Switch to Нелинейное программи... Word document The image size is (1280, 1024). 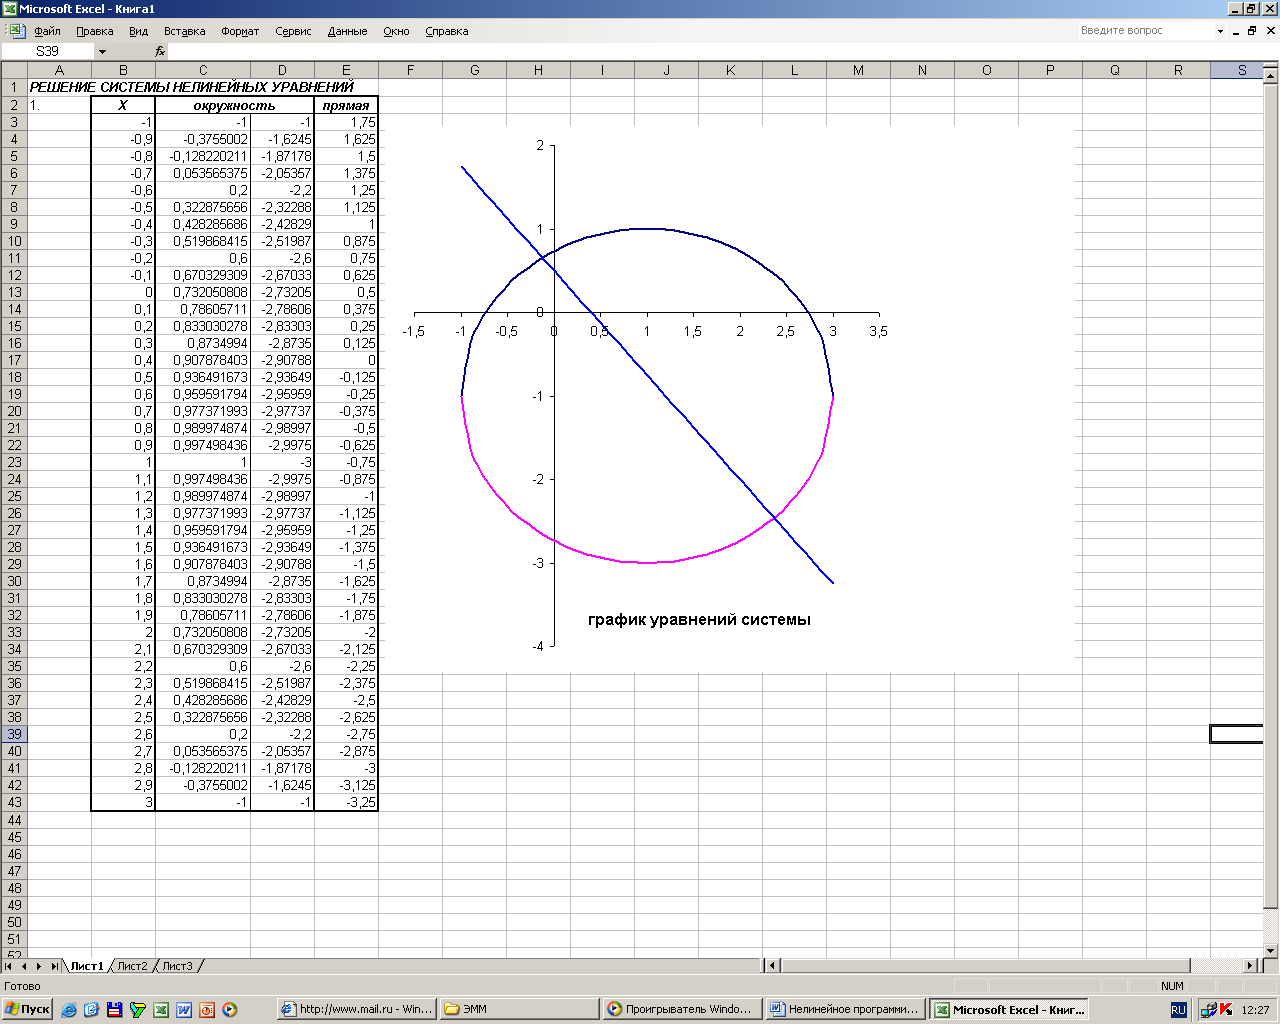coord(845,1010)
